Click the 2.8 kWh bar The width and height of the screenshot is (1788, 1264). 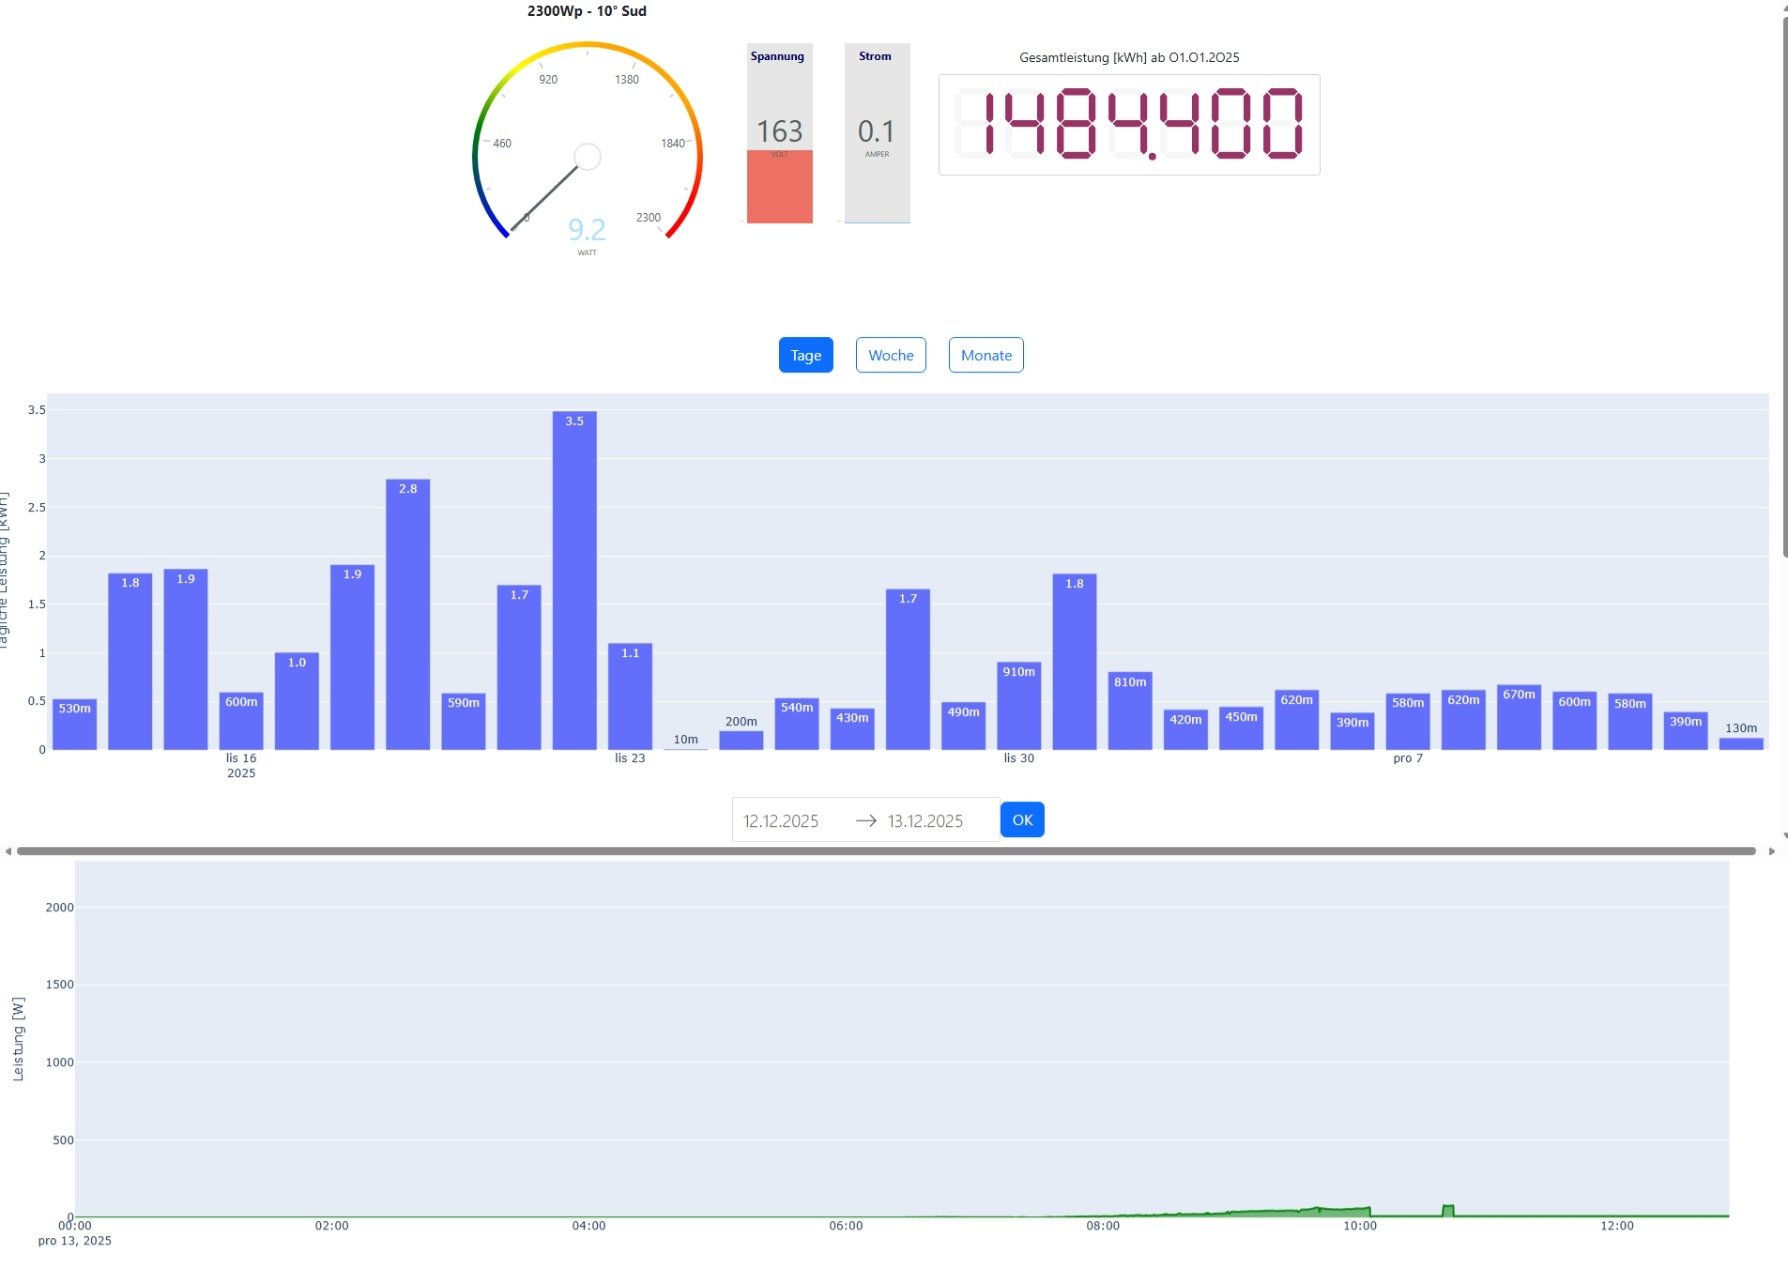tap(408, 614)
